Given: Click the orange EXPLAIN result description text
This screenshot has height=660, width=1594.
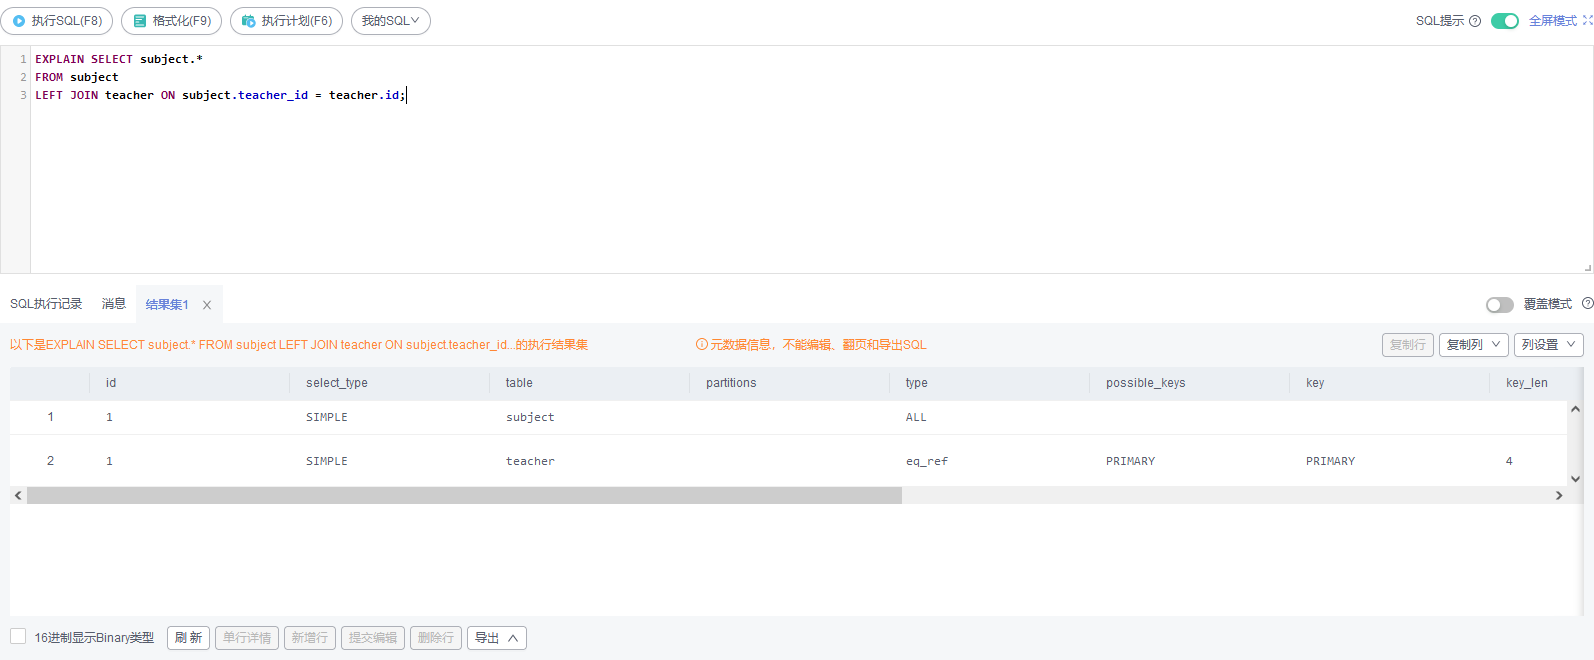Looking at the screenshot, I should coord(299,345).
